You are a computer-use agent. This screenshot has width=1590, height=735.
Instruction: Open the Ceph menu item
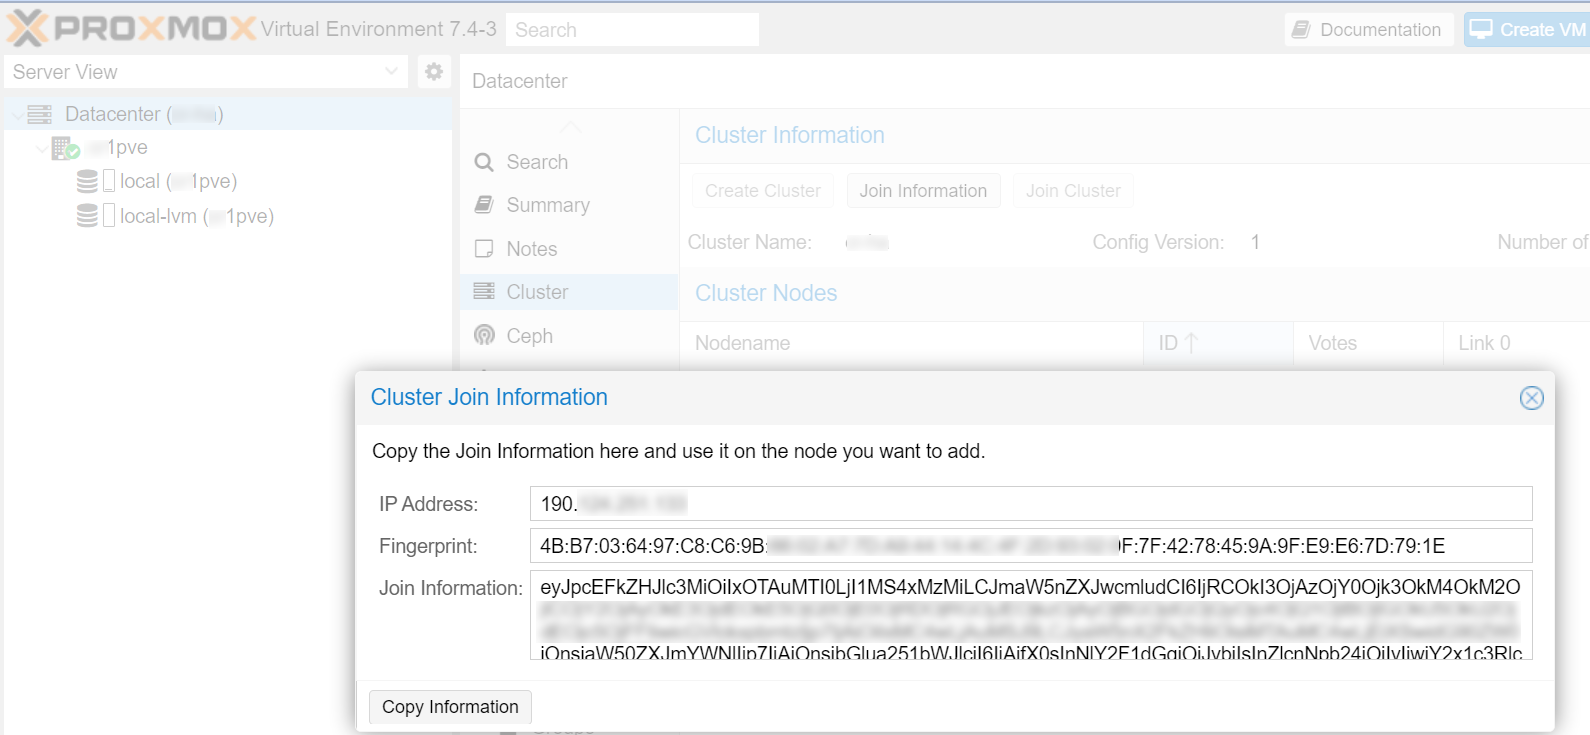(x=569, y=336)
